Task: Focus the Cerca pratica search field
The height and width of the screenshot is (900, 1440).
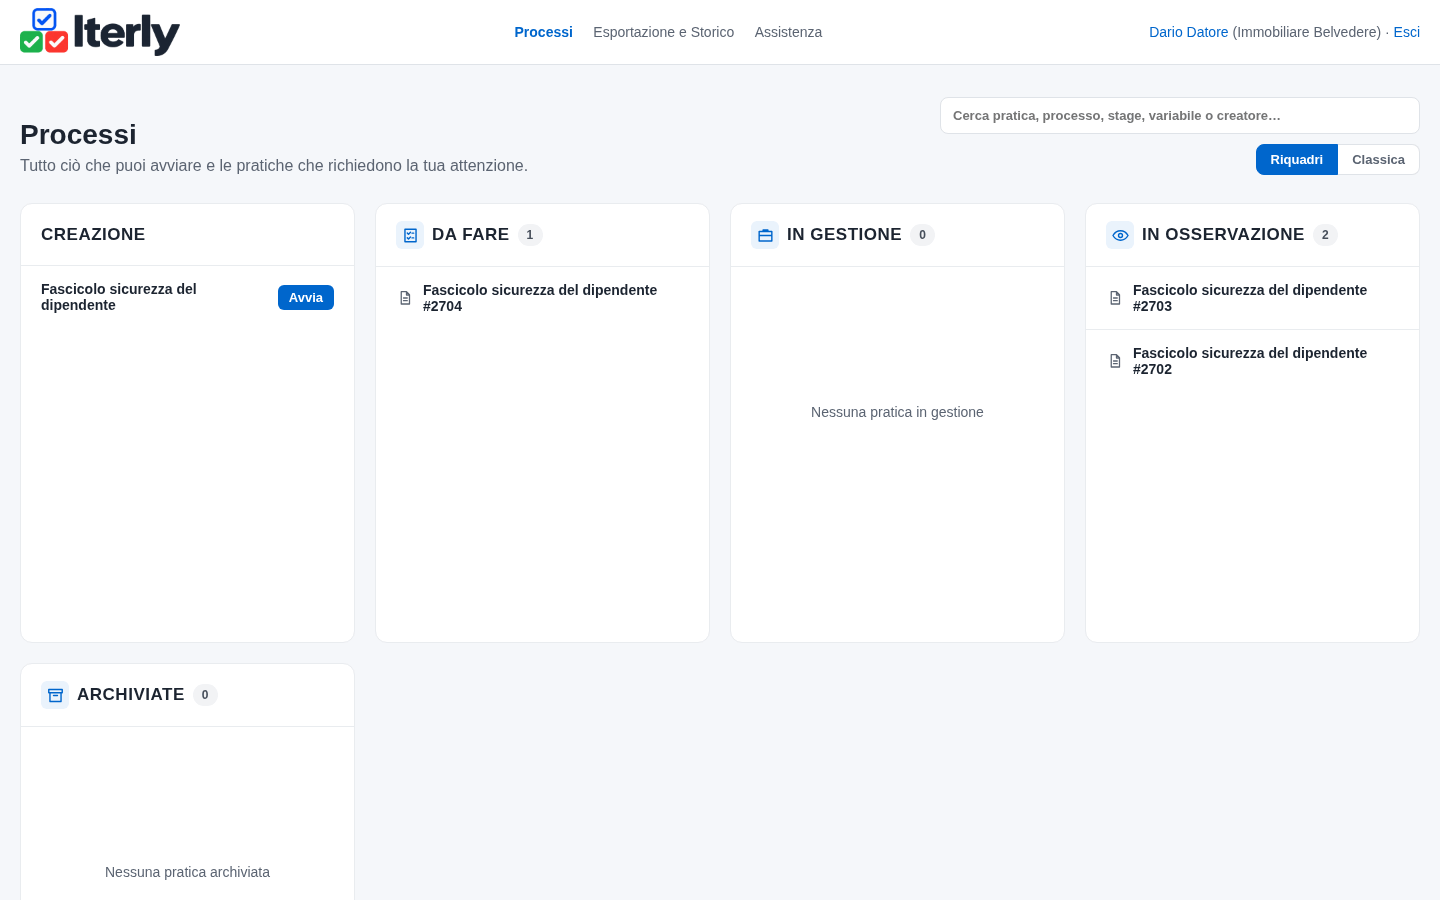Action: pos(1180,115)
